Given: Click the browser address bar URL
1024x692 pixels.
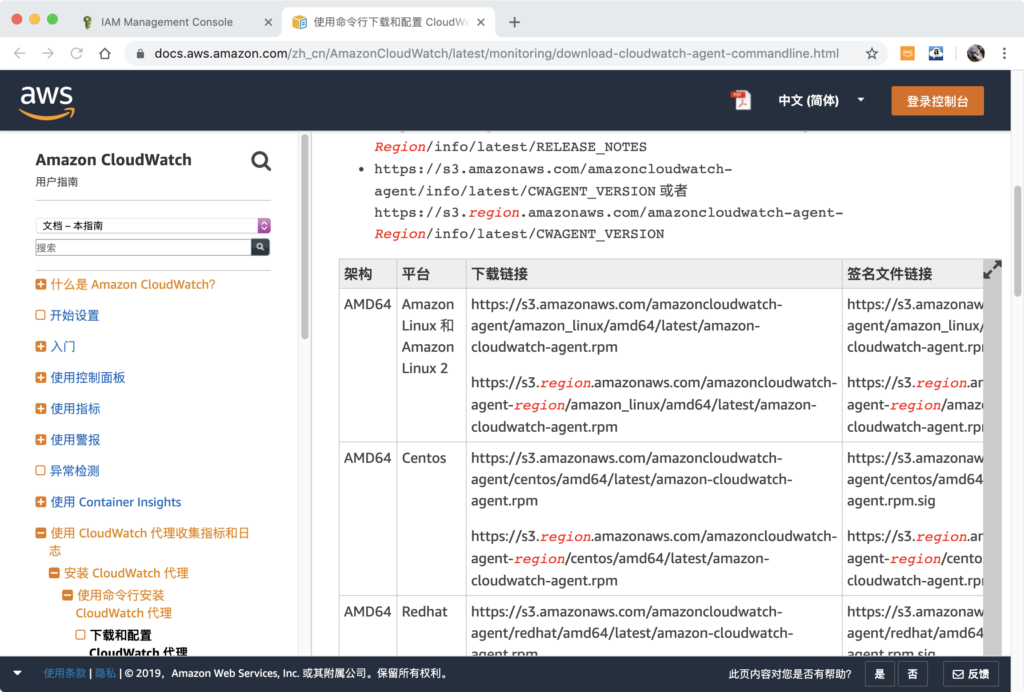Looking at the screenshot, I should [496, 54].
